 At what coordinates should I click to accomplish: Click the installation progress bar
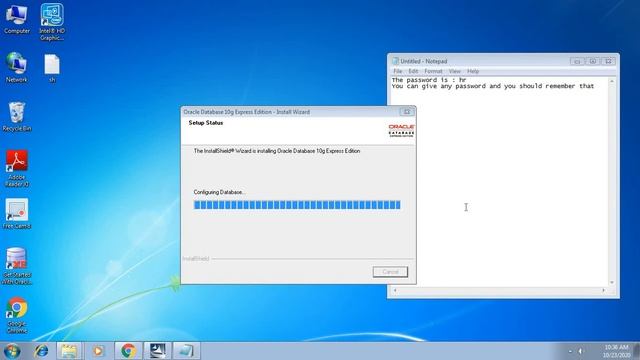[297, 205]
